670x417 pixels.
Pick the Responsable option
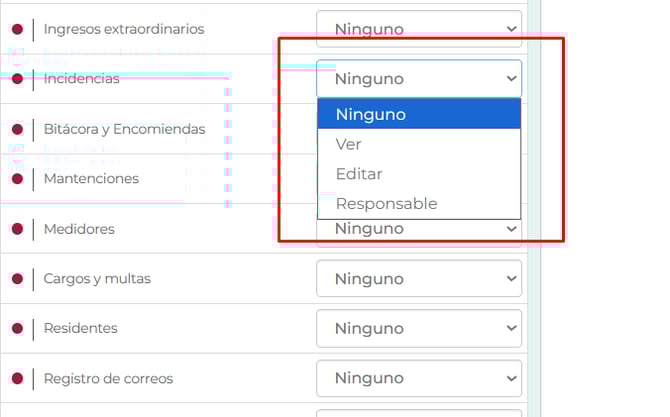tap(419, 204)
